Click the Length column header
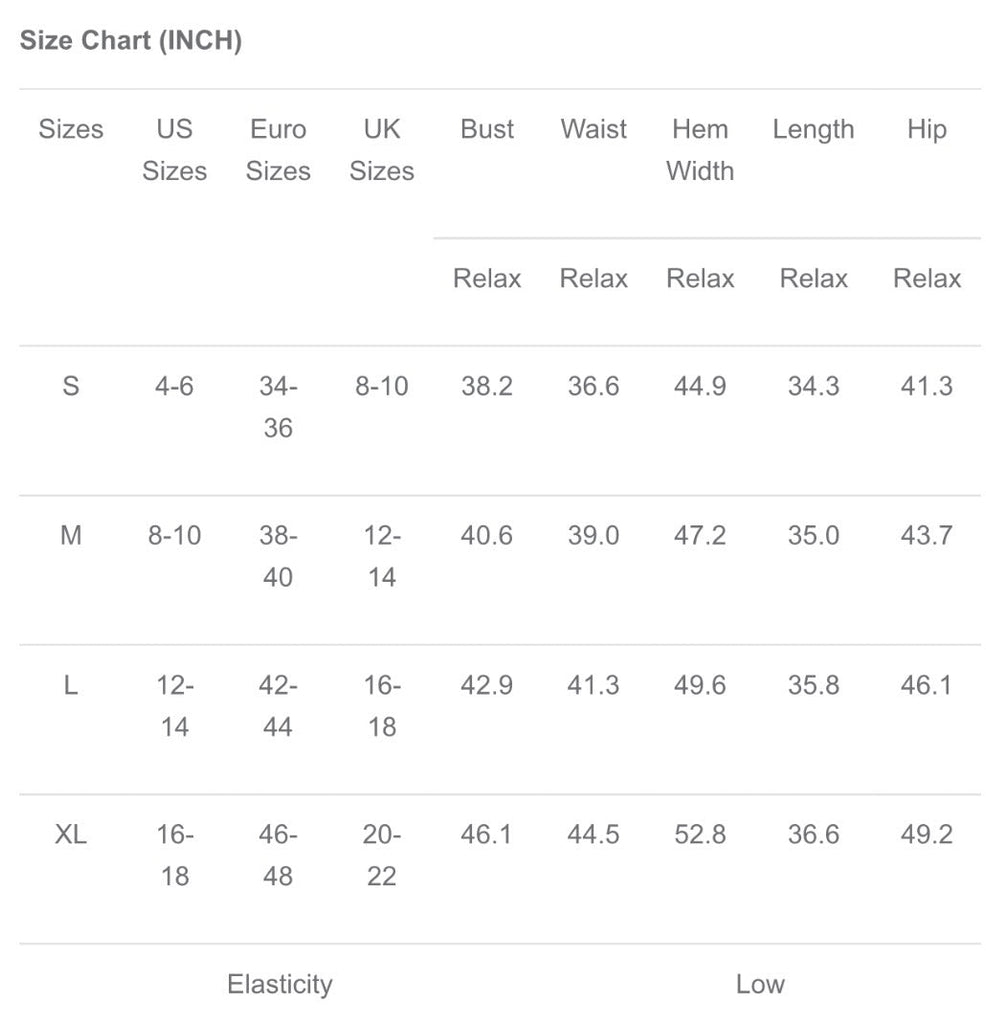986x1024 pixels. (x=813, y=129)
